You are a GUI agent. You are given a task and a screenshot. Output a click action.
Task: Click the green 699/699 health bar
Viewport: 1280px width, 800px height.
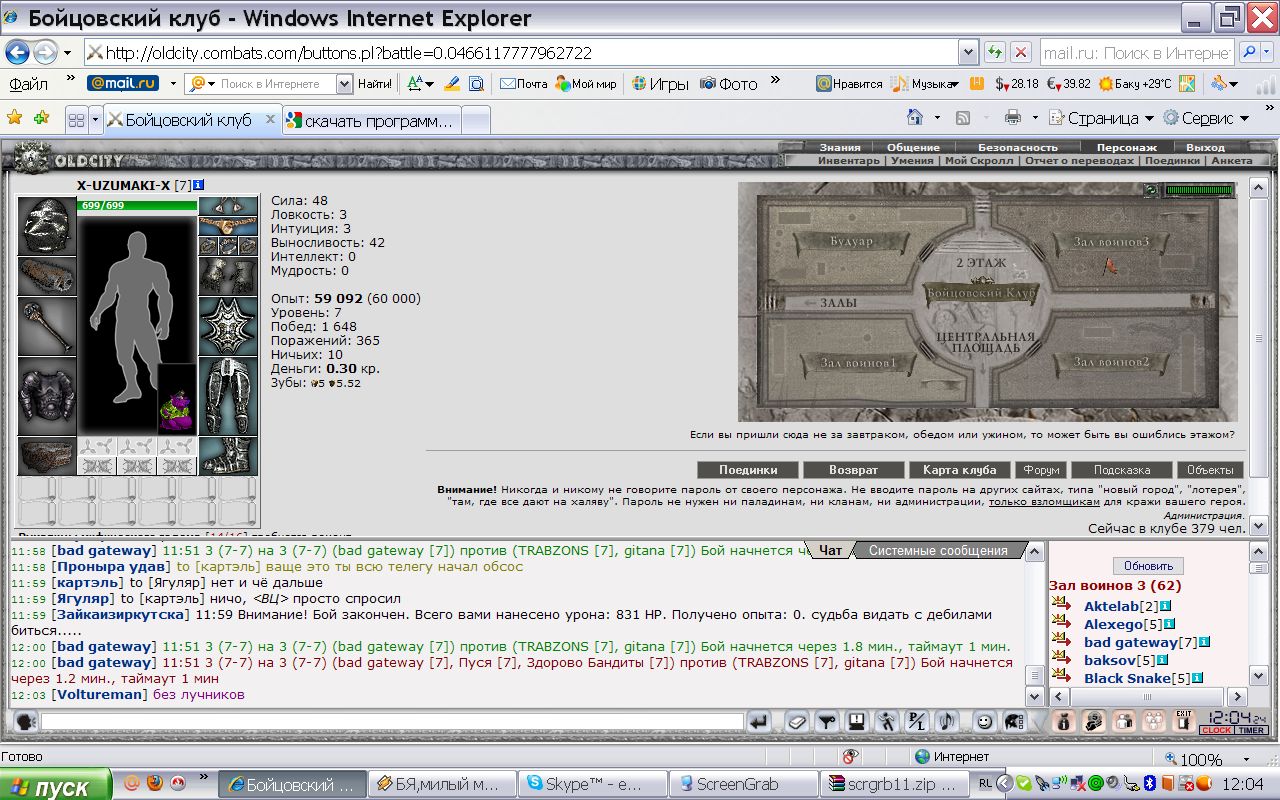pyautogui.click(x=137, y=205)
